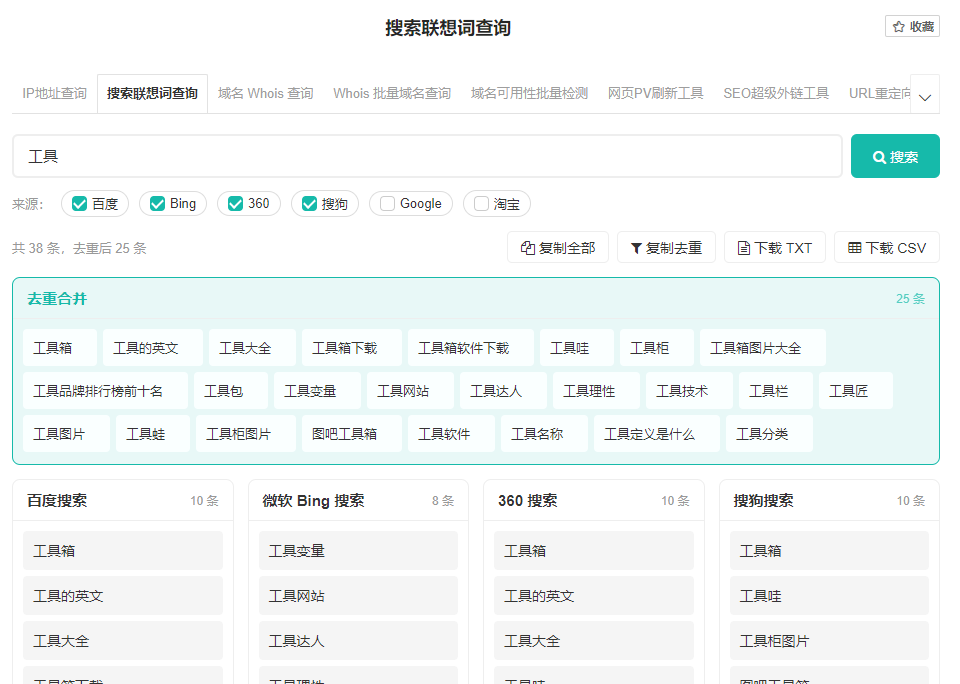Screen dimensions: 960x684
Task: Click 工具箱 in the 360 搜索 list
Action: [x=594, y=551]
